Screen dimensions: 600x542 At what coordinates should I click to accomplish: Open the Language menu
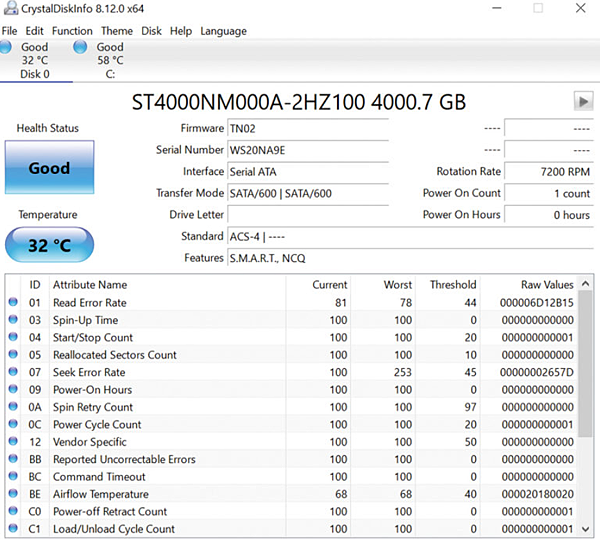coord(223,31)
